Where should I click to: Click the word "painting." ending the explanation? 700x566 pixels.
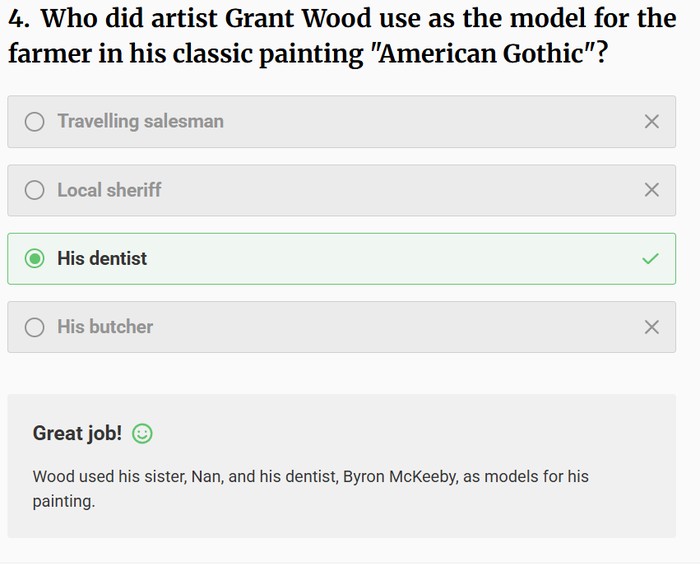pyautogui.click(x=64, y=501)
